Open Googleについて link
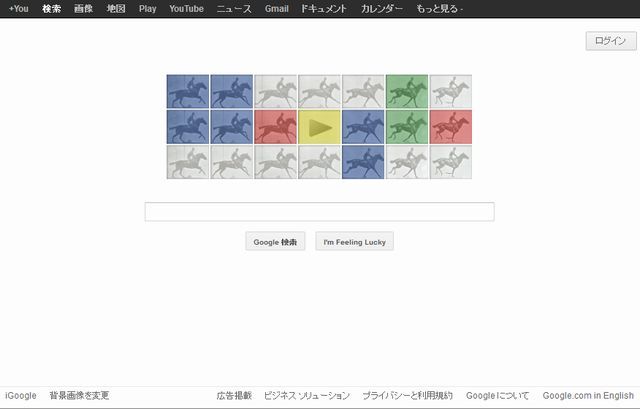Viewport: 640px width, 409px height. 497,395
